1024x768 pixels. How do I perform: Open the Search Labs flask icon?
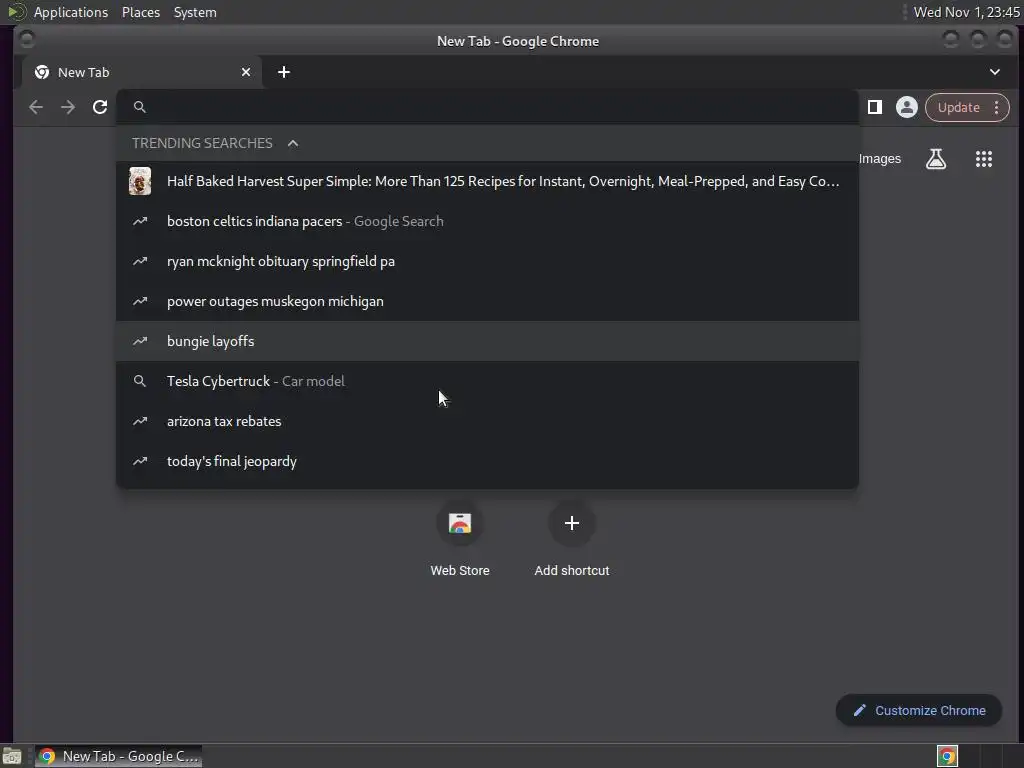click(936, 159)
